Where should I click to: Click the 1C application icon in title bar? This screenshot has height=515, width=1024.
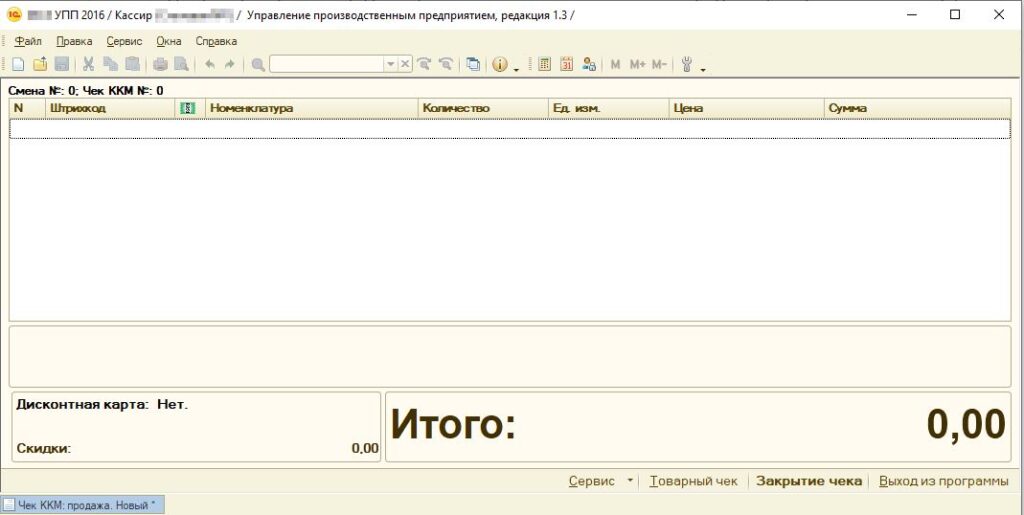(14, 15)
